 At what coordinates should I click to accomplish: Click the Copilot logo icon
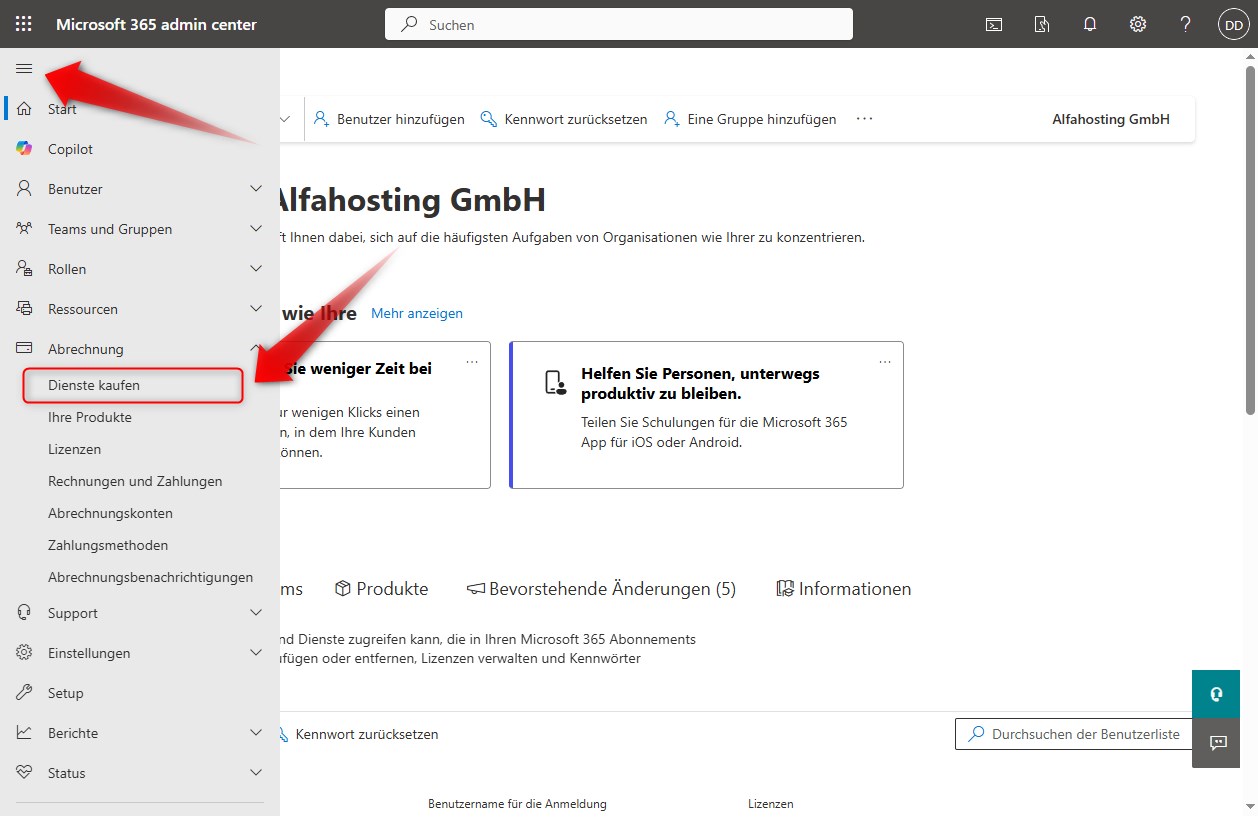(25, 149)
